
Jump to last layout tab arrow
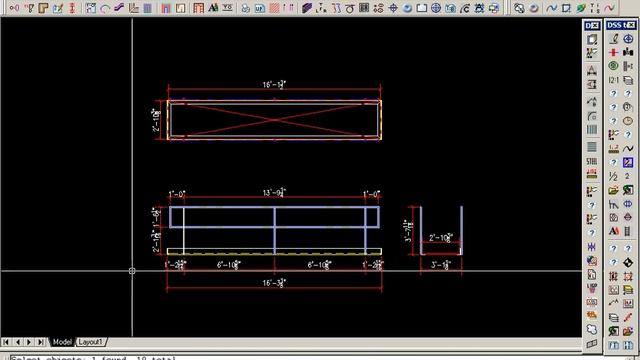tap(41, 342)
